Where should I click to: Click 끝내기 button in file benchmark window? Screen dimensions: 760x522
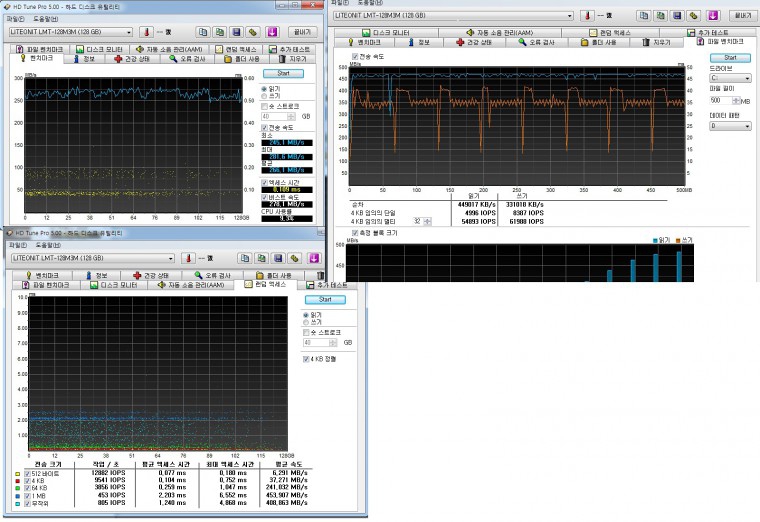coord(742,16)
